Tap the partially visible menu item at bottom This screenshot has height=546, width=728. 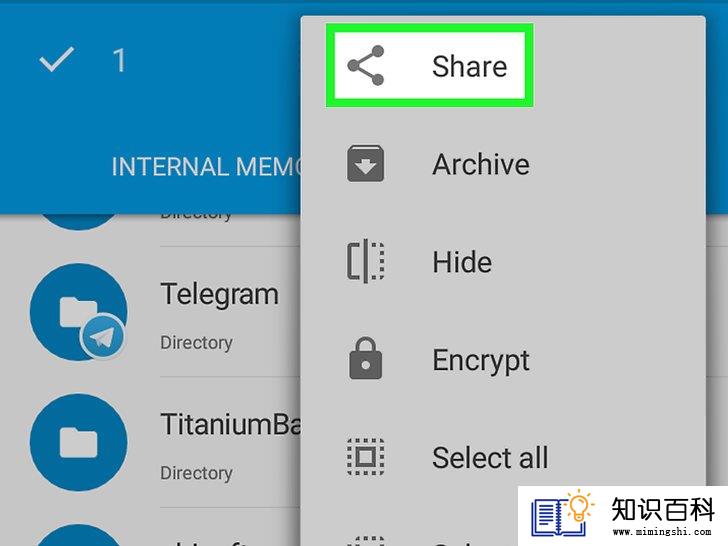point(409,539)
